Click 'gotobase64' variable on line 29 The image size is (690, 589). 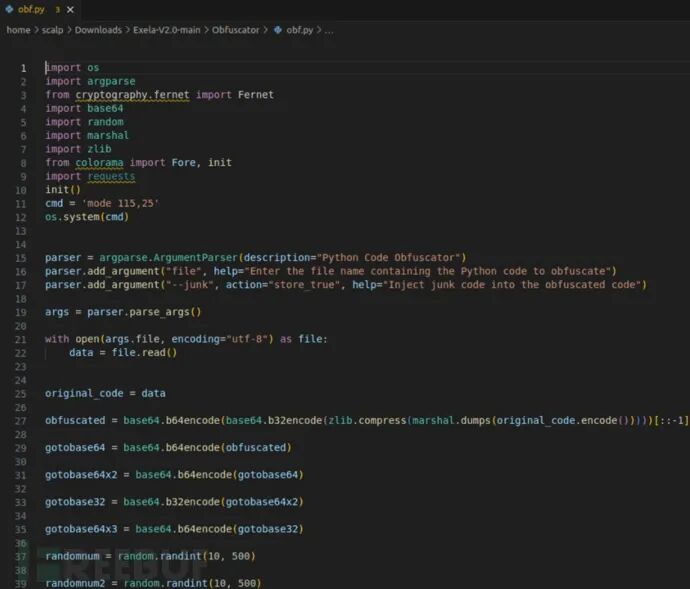(75, 448)
